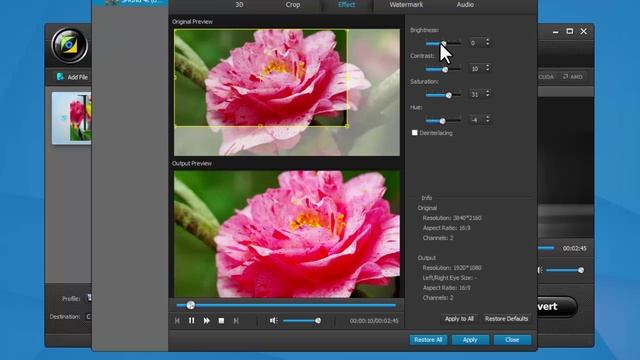The height and width of the screenshot is (360, 640).
Task: Click the Brightness slider handle
Action: 444,43
